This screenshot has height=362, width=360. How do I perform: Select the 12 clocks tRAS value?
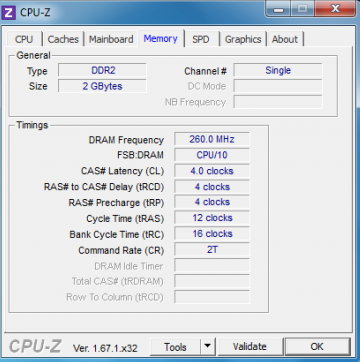coord(212,218)
